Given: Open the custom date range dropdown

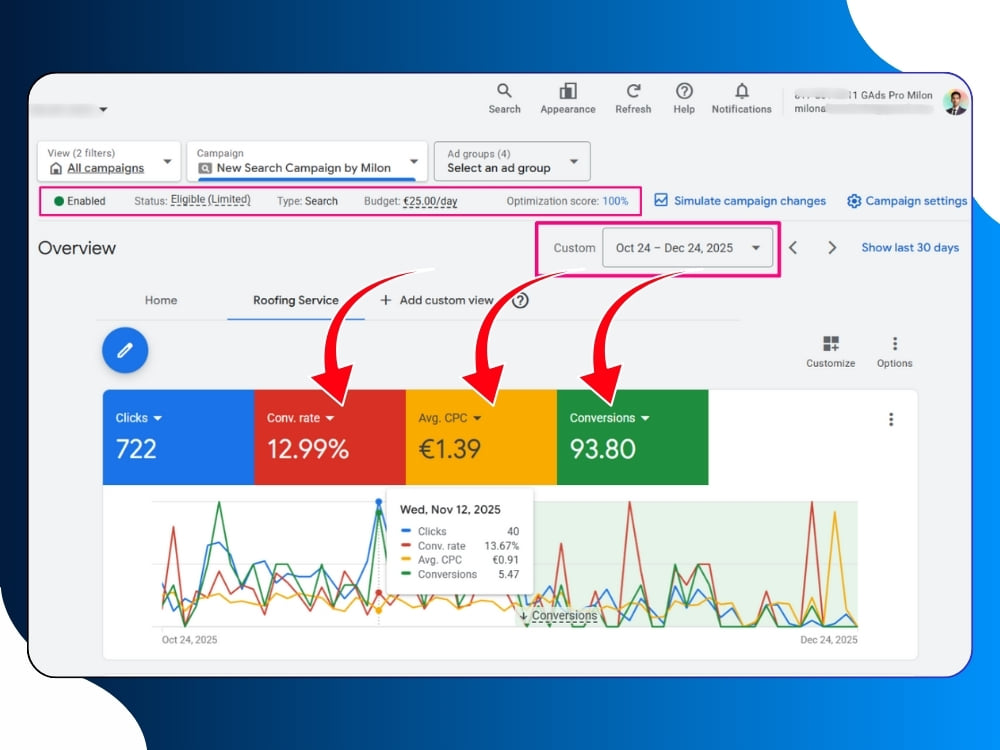Looking at the screenshot, I should 688,247.
